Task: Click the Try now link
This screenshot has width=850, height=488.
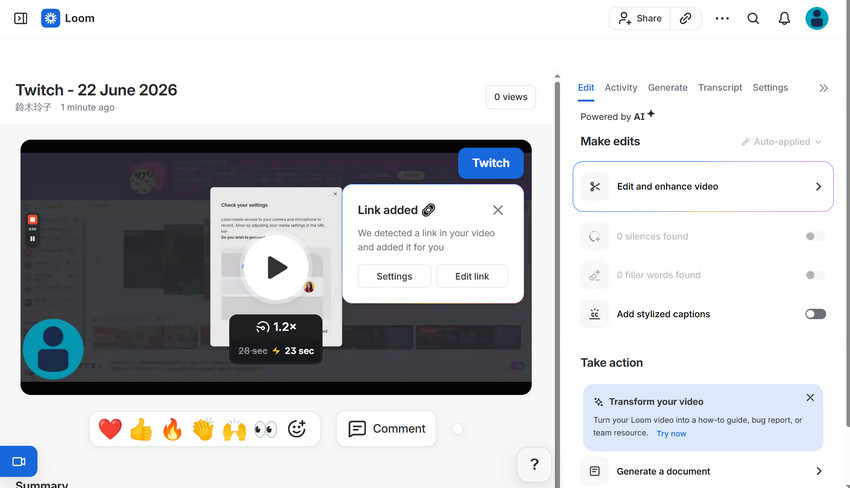Action: click(x=671, y=434)
